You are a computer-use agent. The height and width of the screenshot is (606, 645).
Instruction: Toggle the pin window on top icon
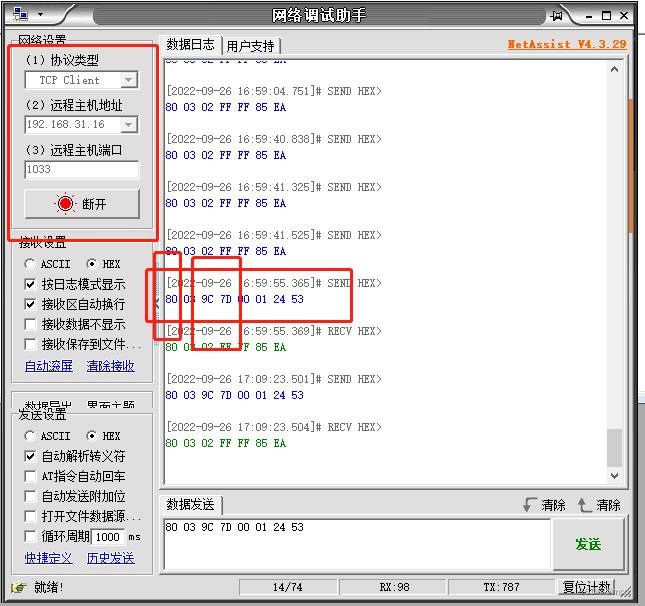[556, 16]
